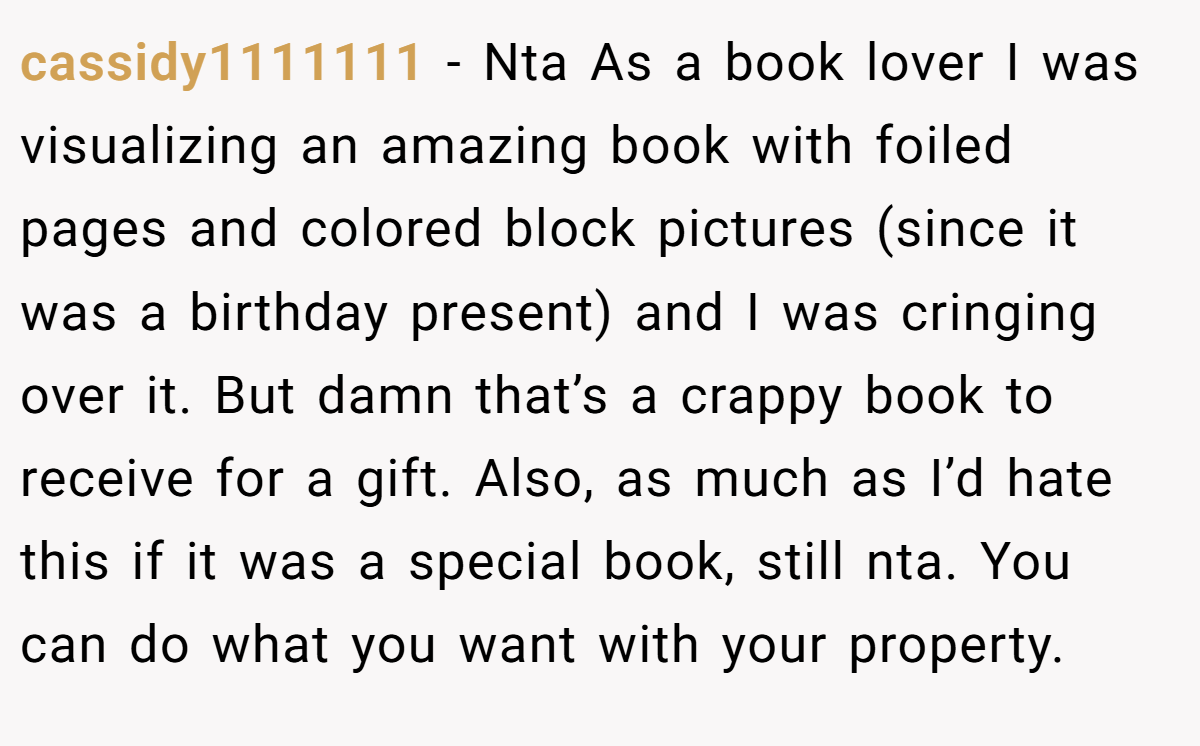Click the word "cringing"

coord(999,315)
